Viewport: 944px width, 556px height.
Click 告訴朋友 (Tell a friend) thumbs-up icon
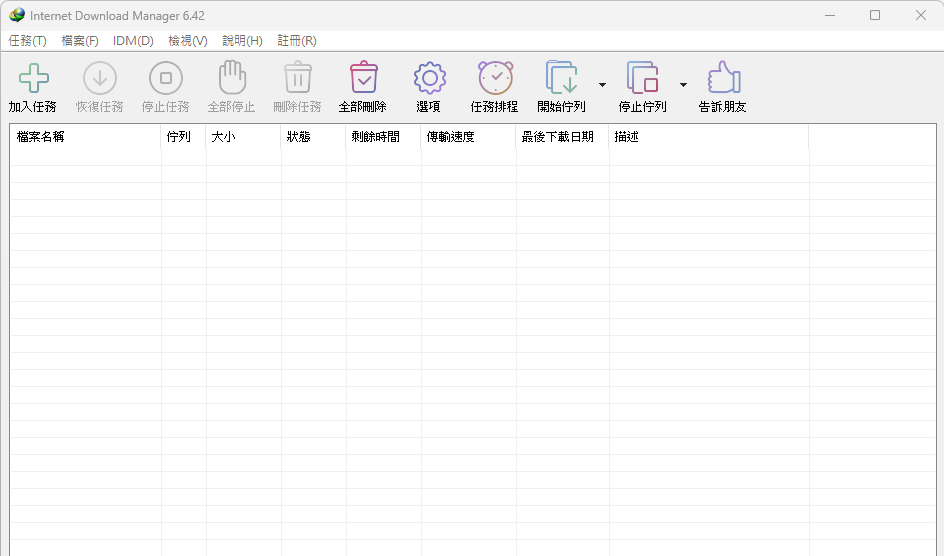tap(722, 78)
